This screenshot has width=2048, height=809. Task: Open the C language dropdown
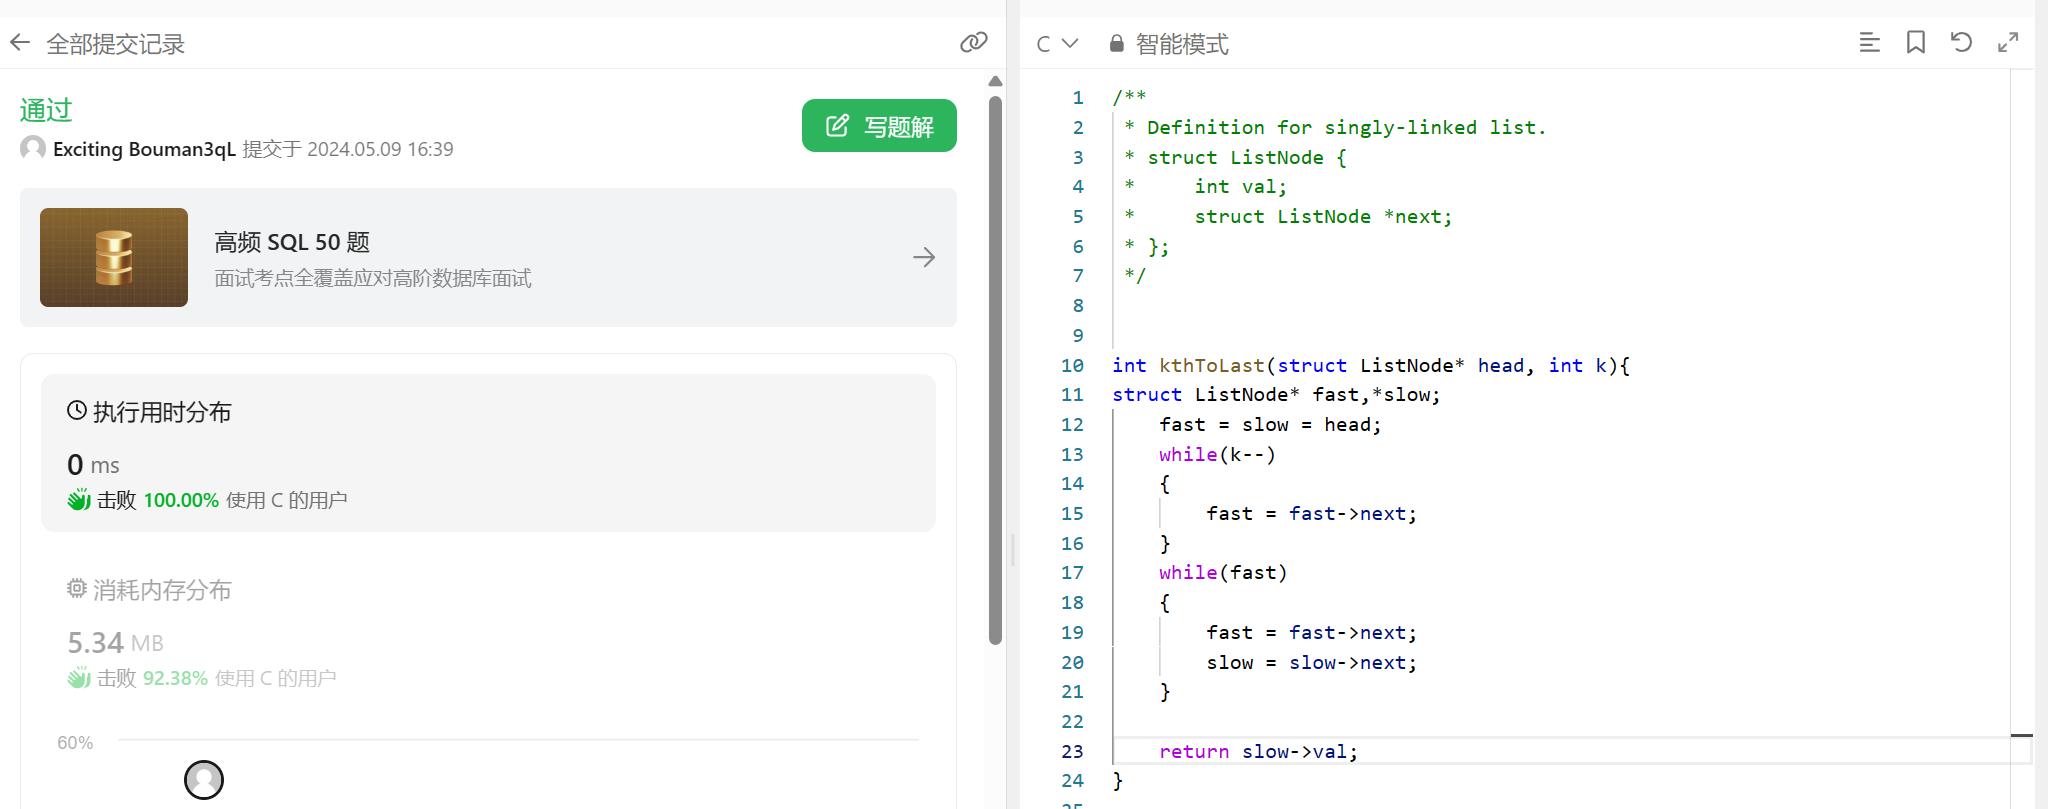click(1057, 43)
